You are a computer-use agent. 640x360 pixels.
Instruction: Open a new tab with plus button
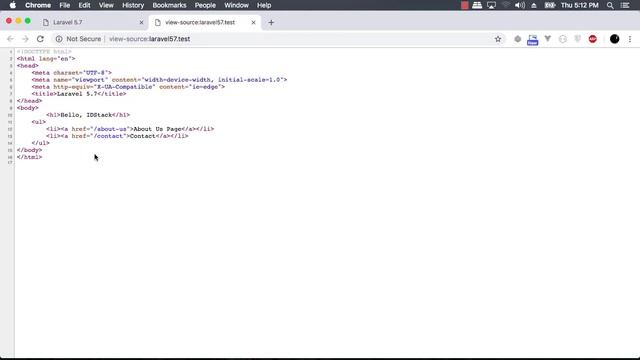coord(271,22)
